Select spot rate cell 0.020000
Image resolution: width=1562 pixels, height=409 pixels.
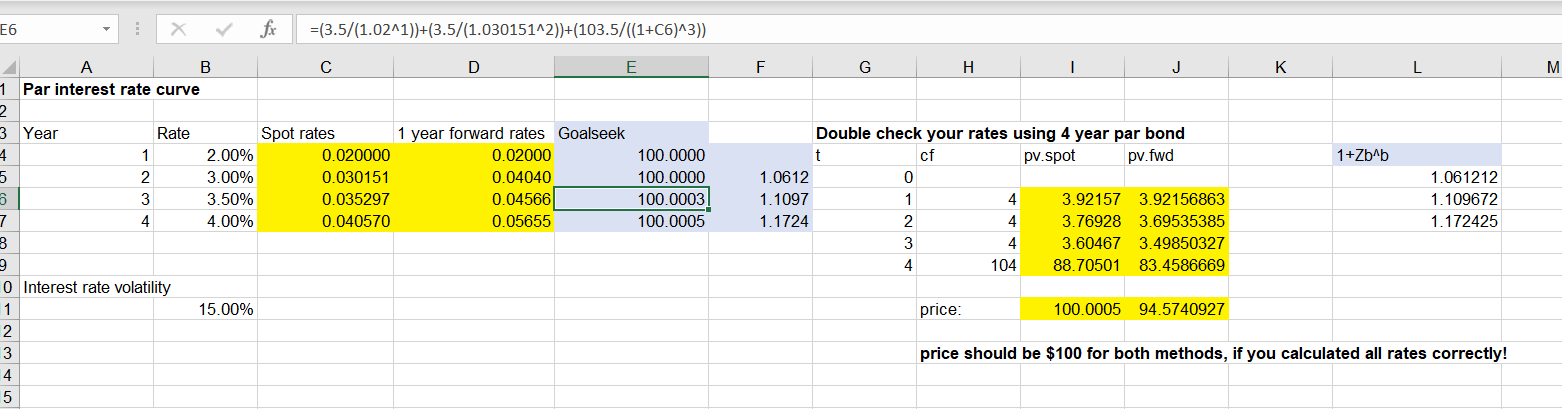click(325, 155)
